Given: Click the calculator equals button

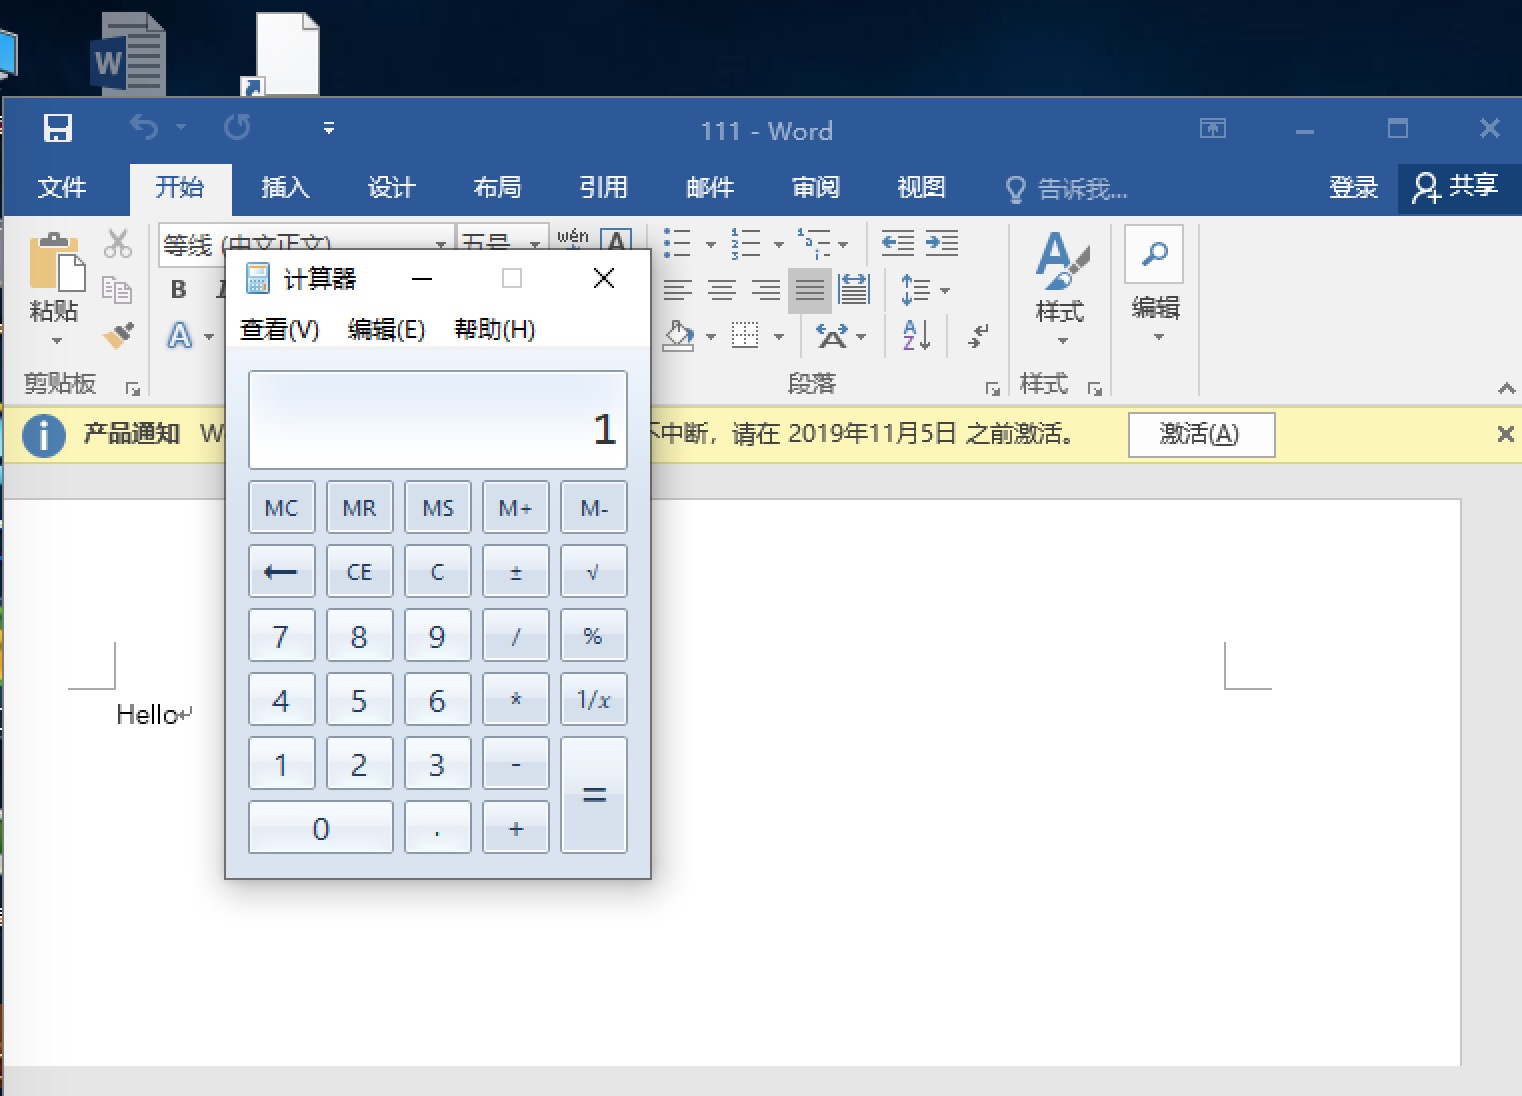Looking at the screenshot, I should [x=593, y=795].
